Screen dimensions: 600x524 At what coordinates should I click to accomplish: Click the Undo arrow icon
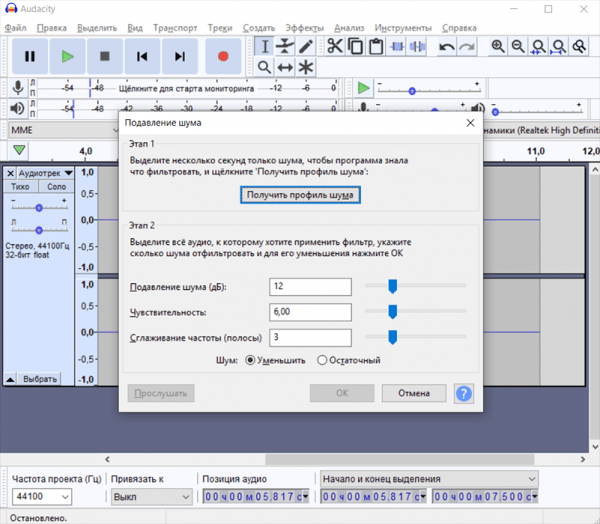click(x=447, y=47)
